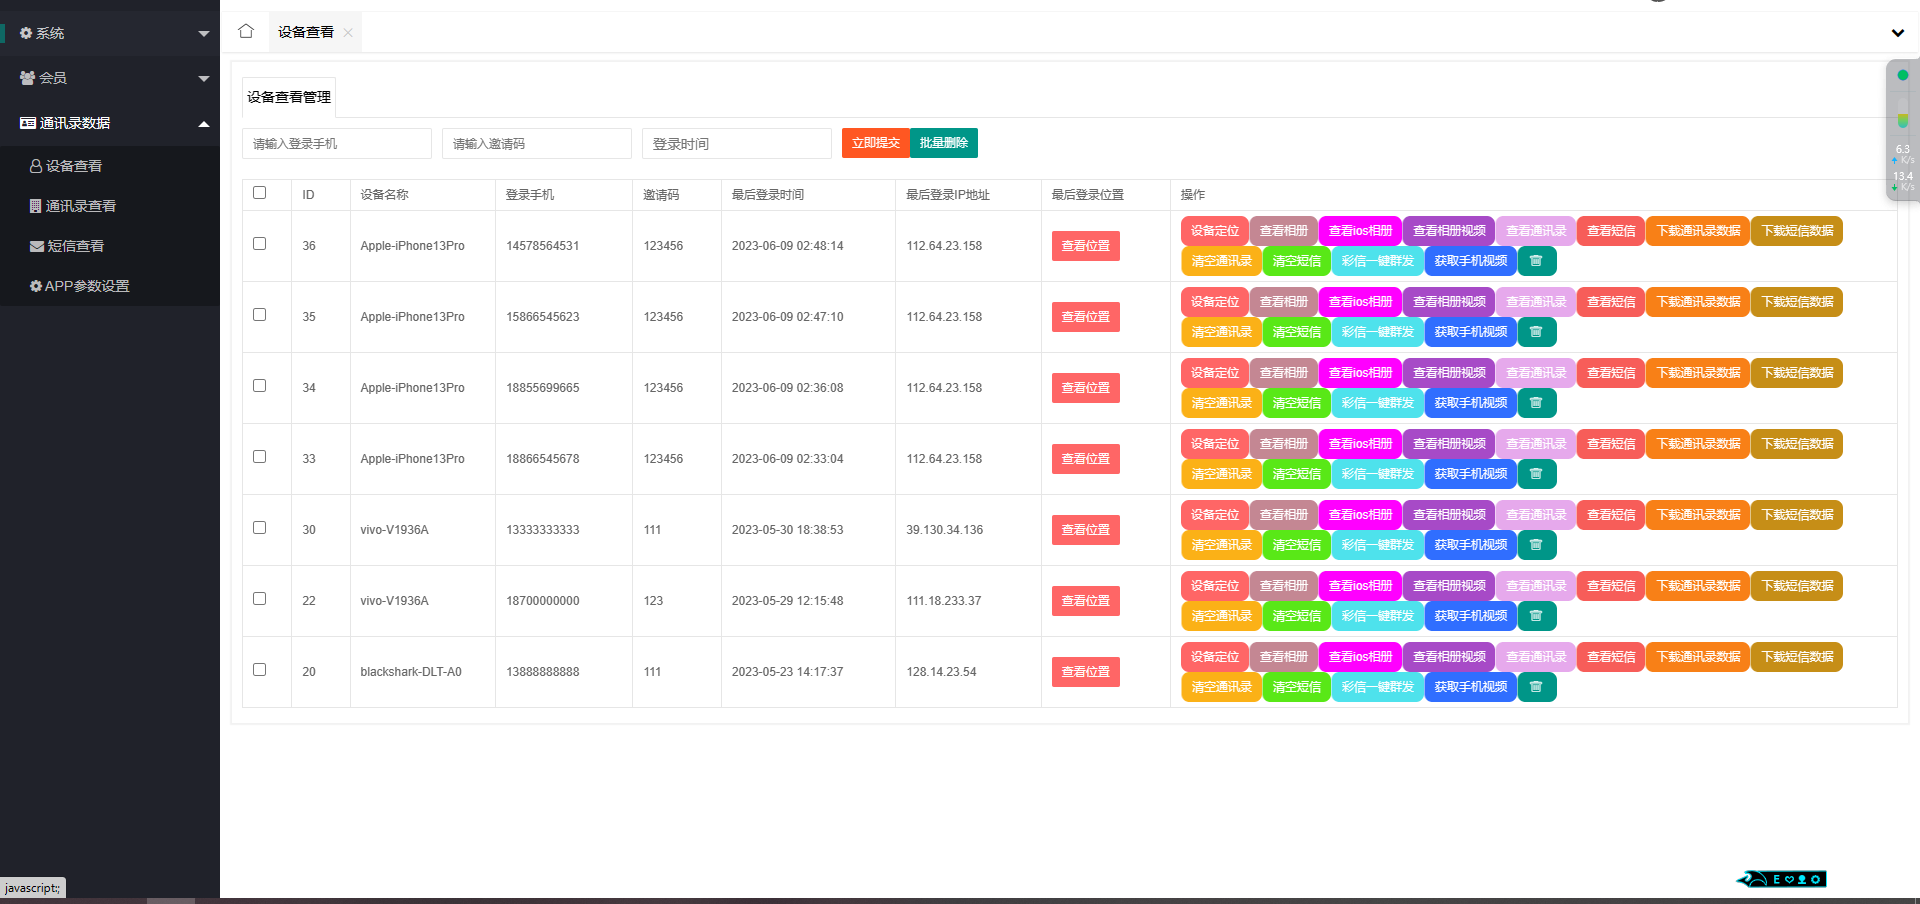Check the row checkbox for ID 33

(x=260, y=457)
